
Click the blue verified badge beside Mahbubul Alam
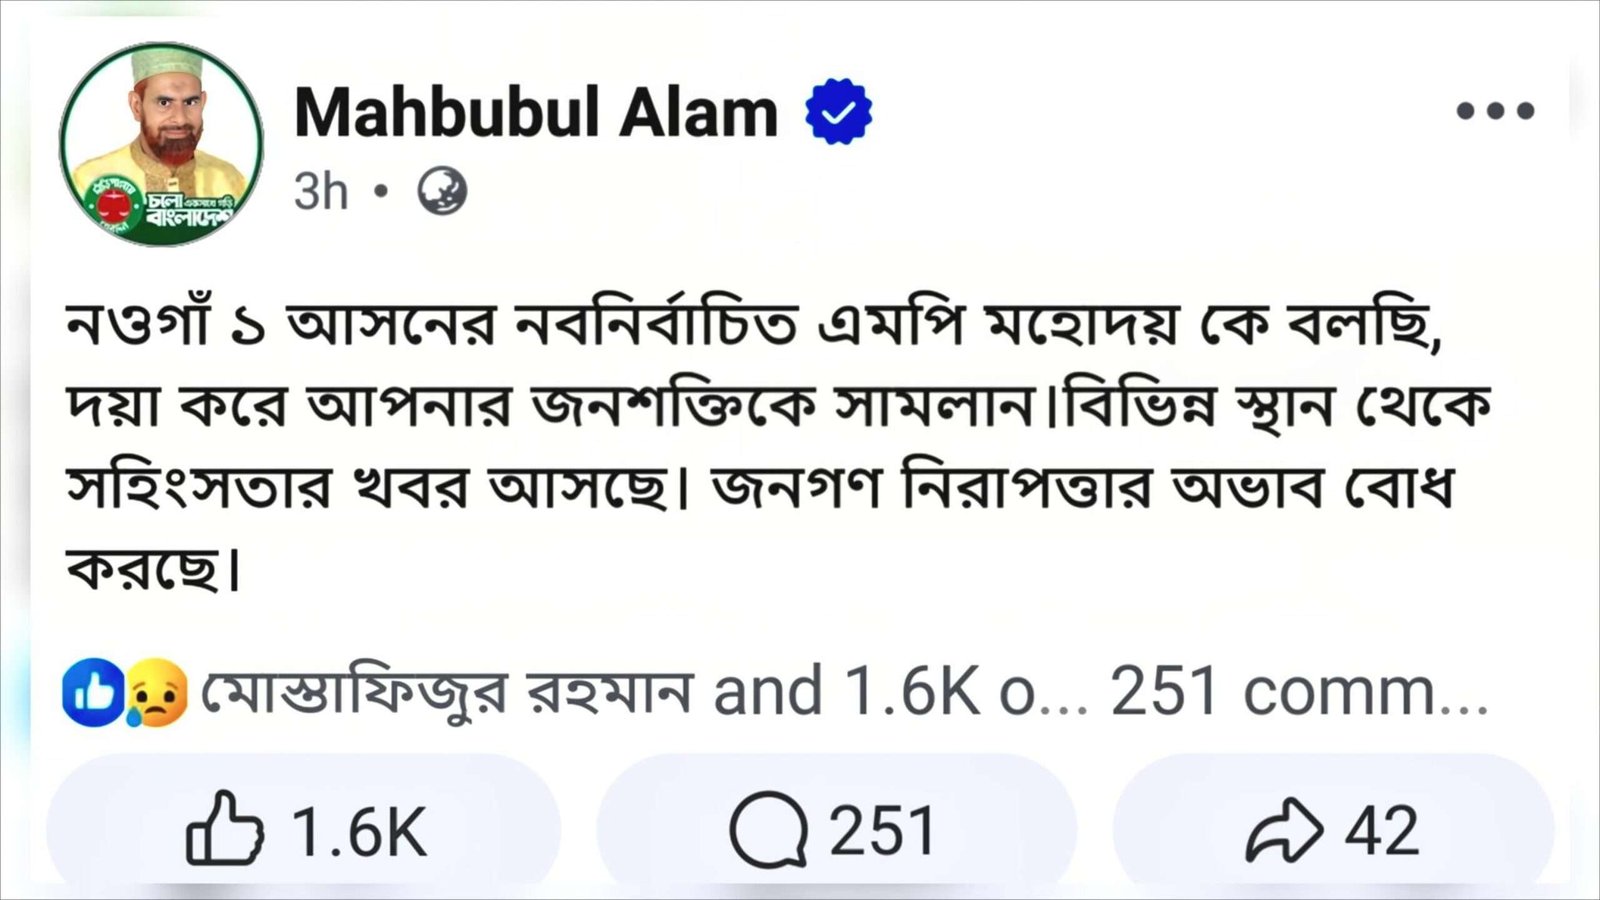coord(838,111)
